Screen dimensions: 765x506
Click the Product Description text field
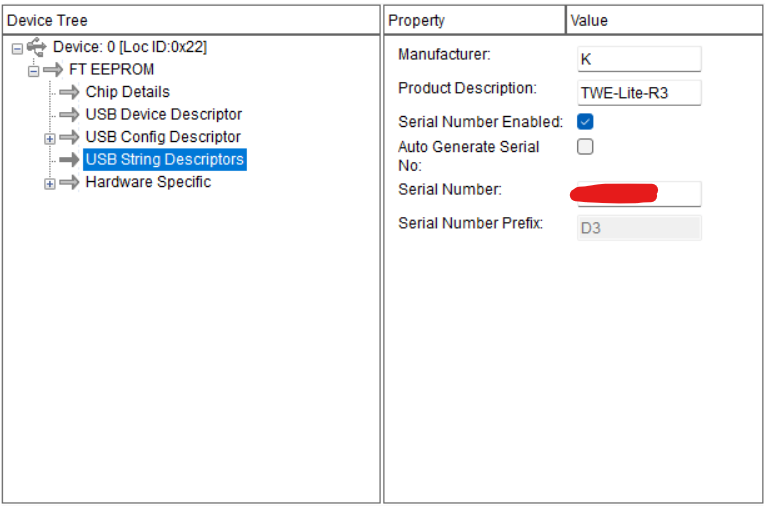639,93
